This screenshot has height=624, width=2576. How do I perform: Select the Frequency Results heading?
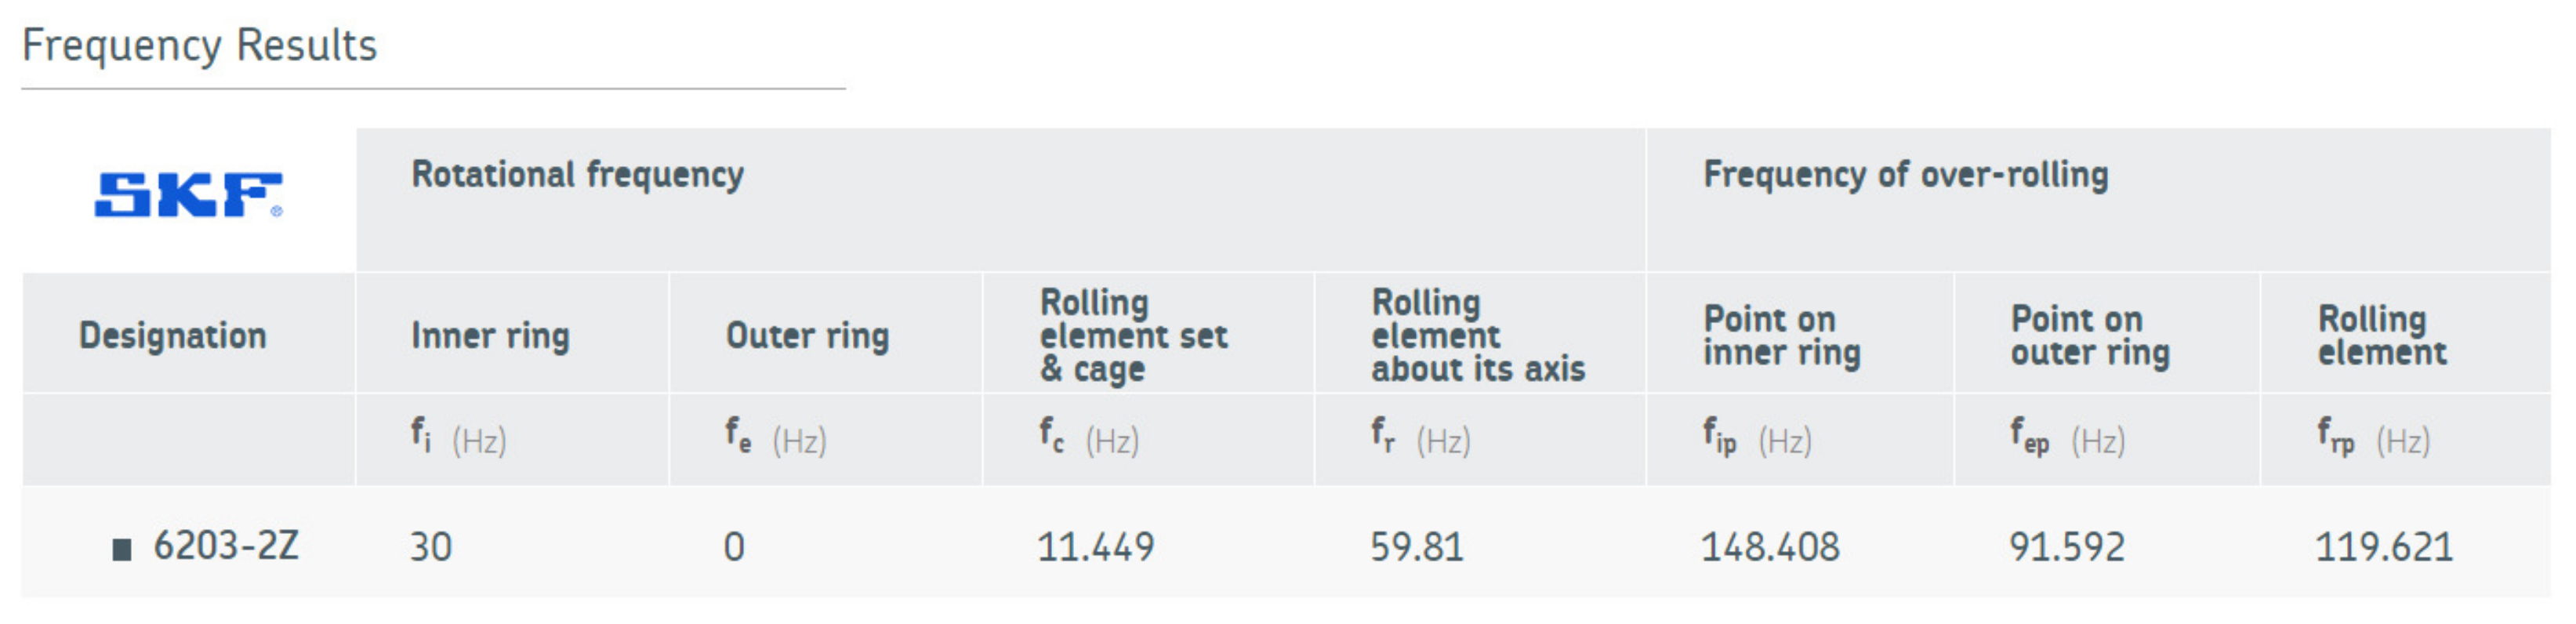pos(200,46)
